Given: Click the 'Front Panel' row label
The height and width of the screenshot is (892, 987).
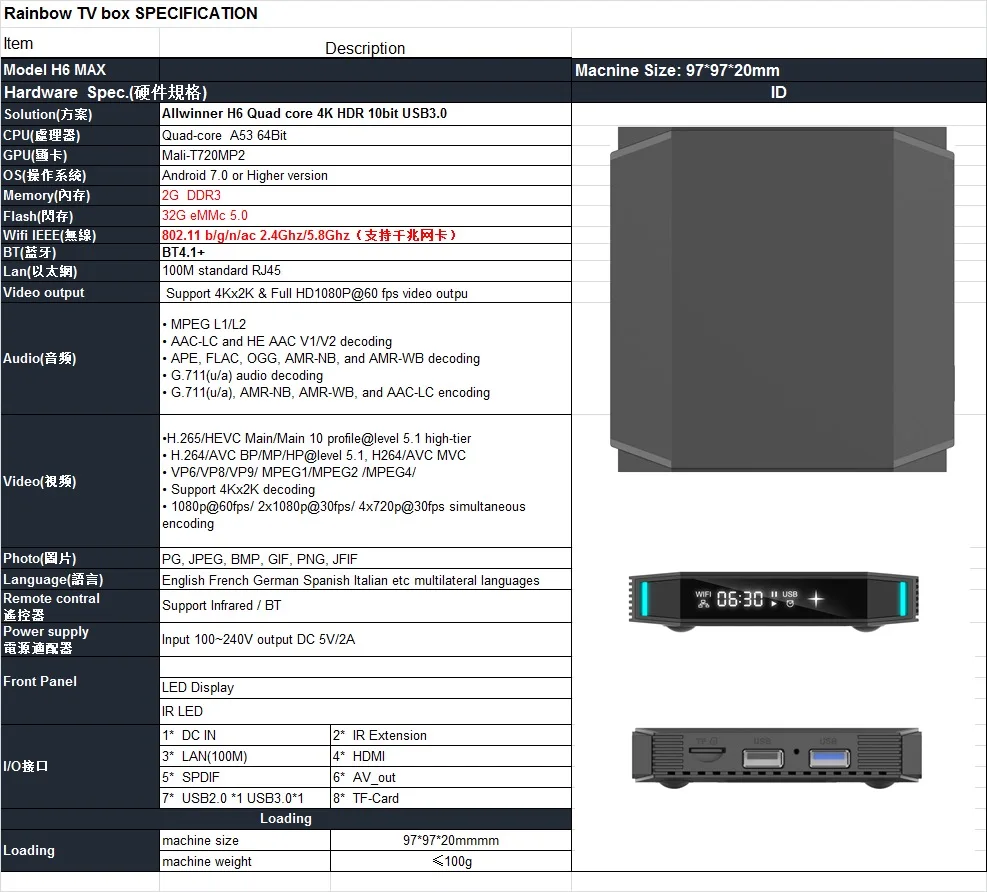Looking at the screenshot, I should [x=80, y=690].
